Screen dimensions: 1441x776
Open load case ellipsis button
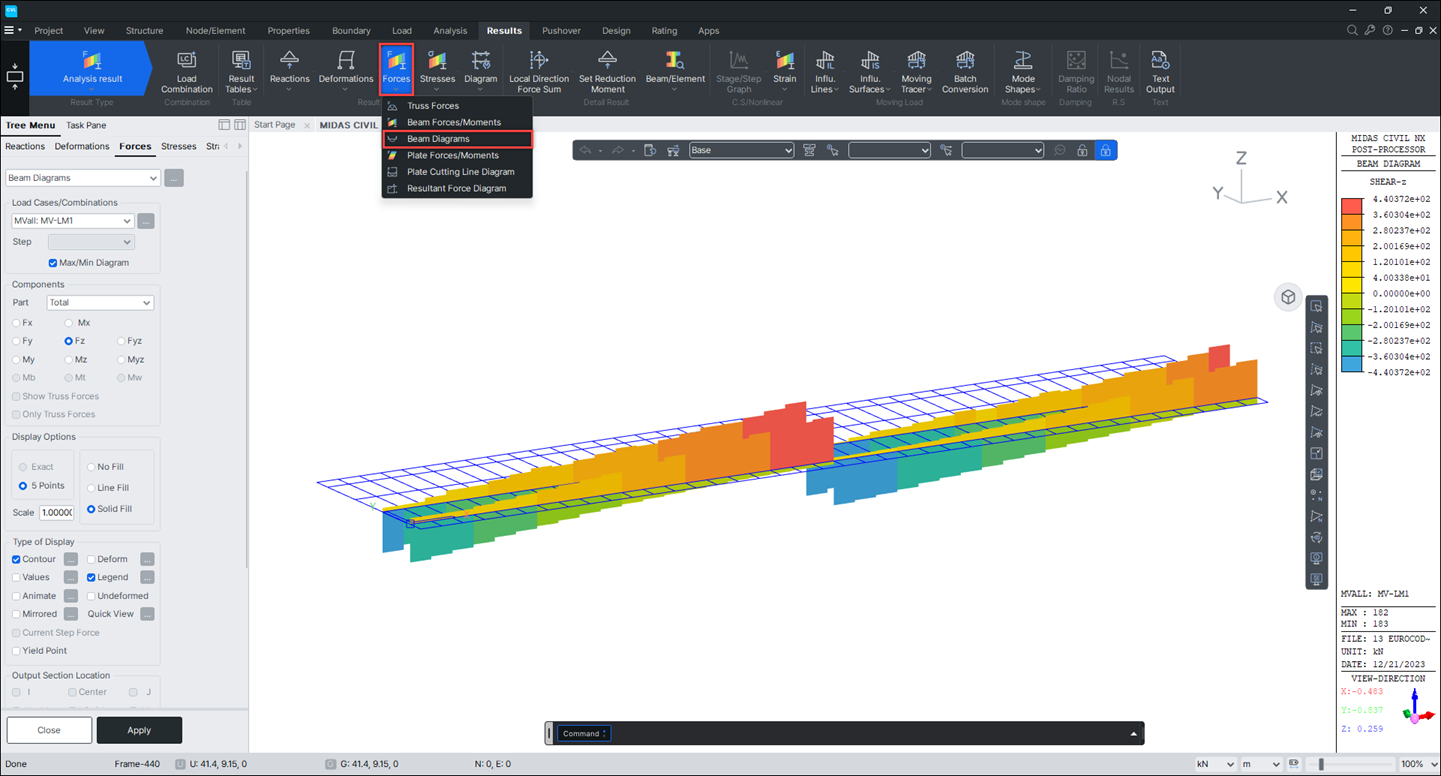[x=146, y=221]
